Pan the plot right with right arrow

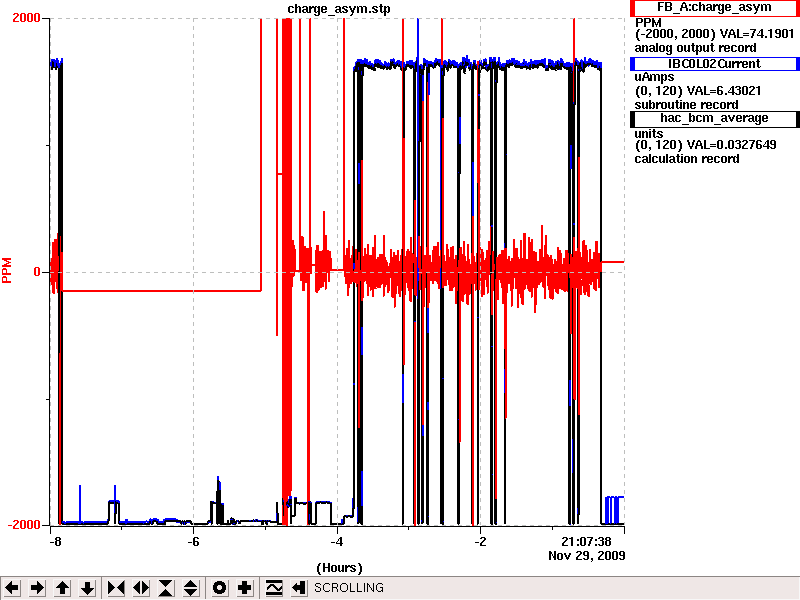point(37,588)
